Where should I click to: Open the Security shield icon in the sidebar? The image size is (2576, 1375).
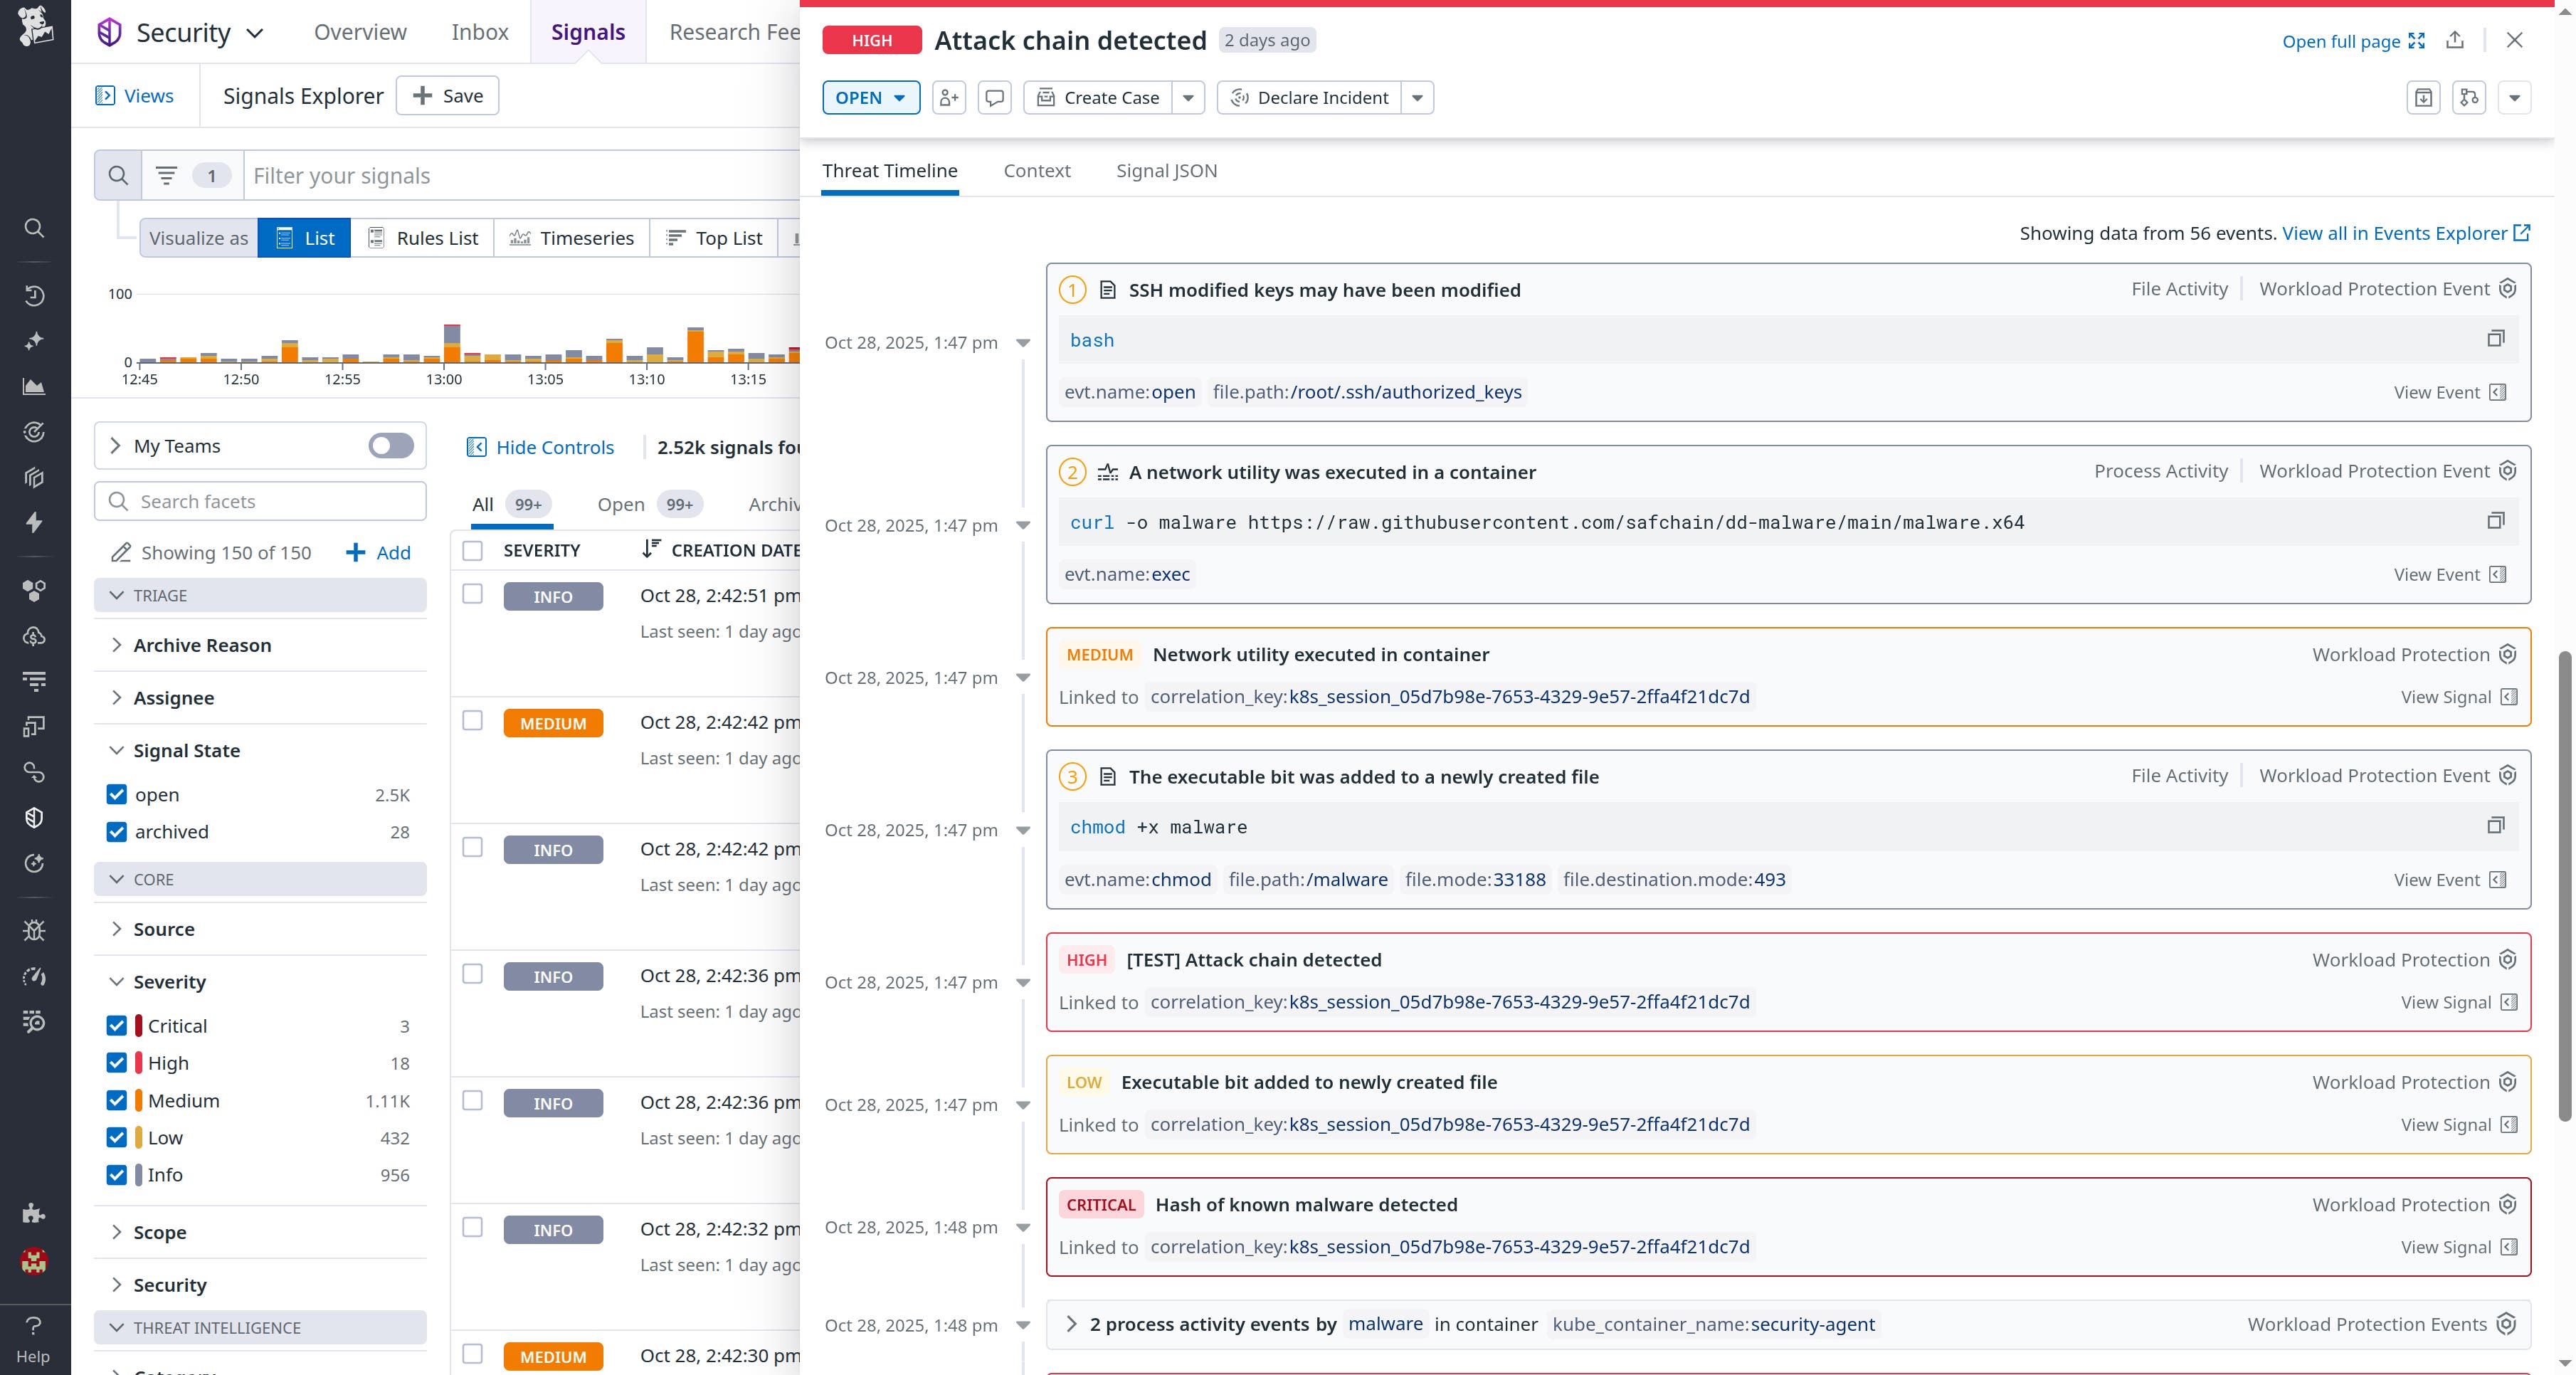coord(34,817)
